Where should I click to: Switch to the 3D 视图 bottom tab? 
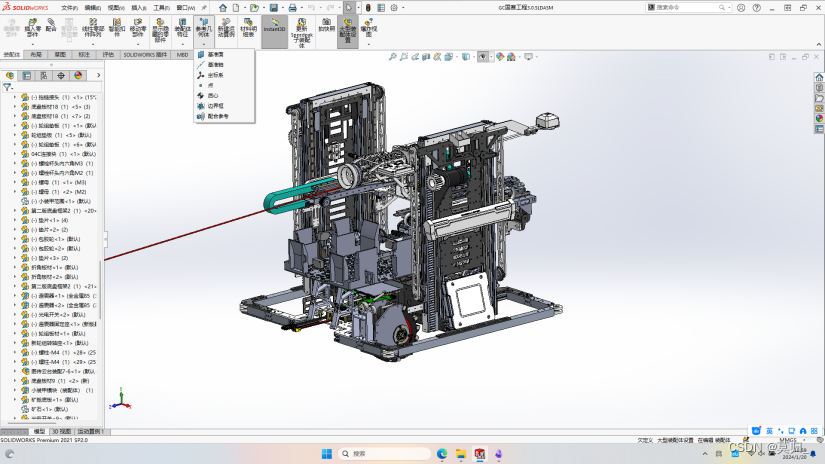[x=62, y=432]
